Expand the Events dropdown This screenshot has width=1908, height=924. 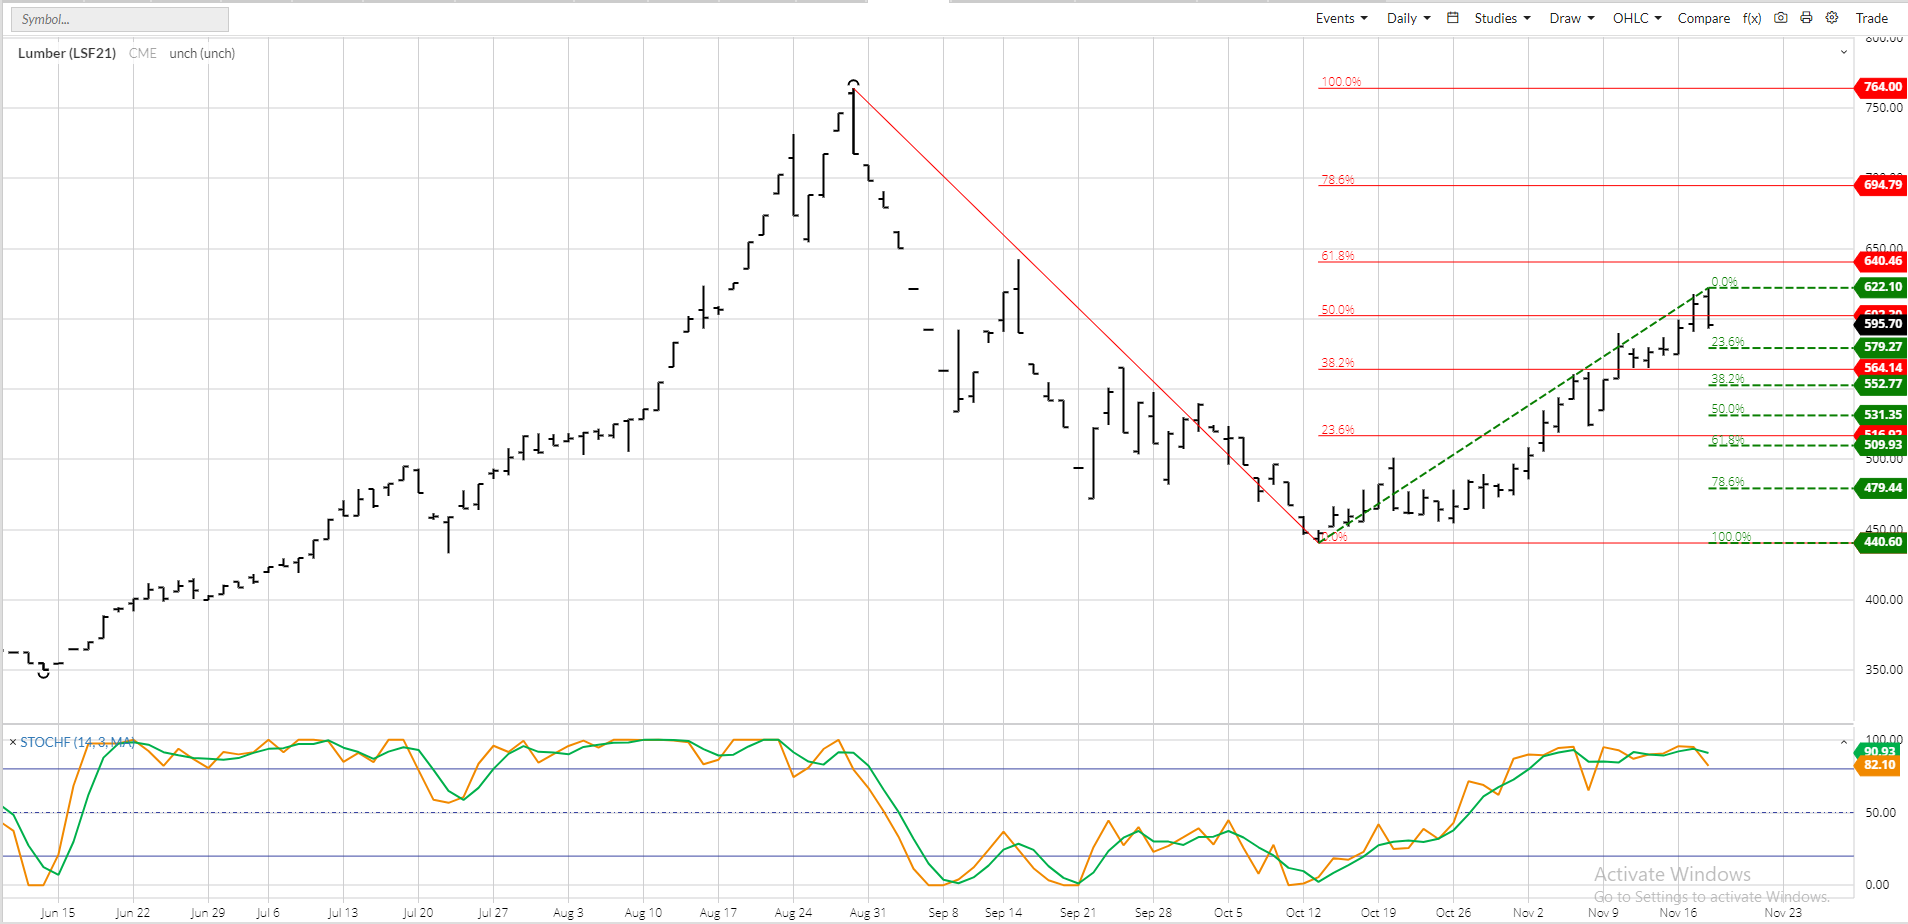click(1341, 18)
